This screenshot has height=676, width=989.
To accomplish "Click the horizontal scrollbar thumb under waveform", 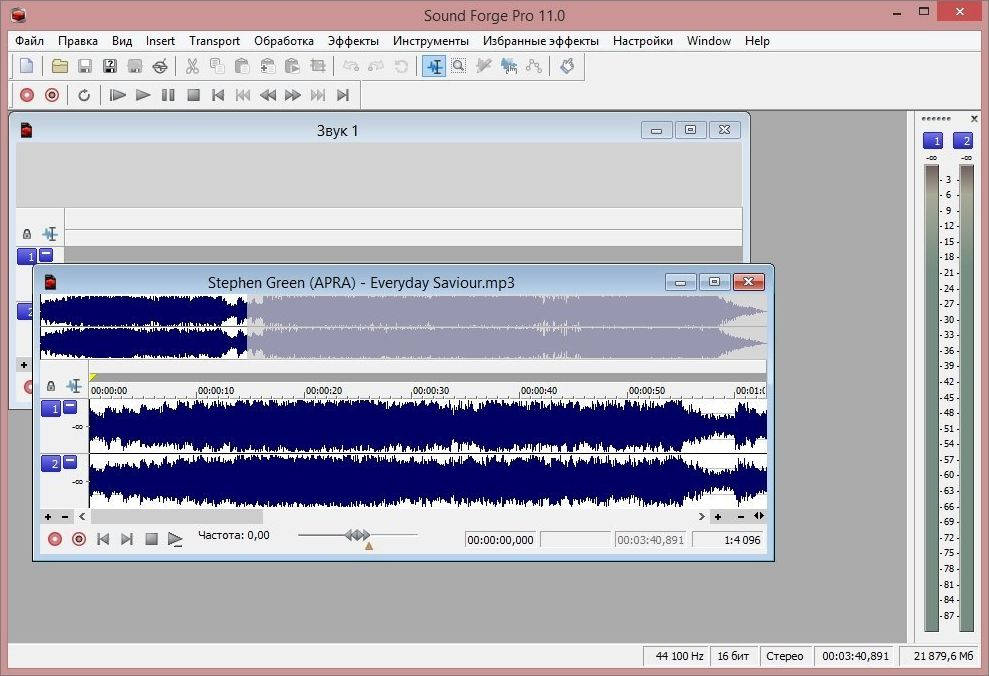I will coord(177,516).
